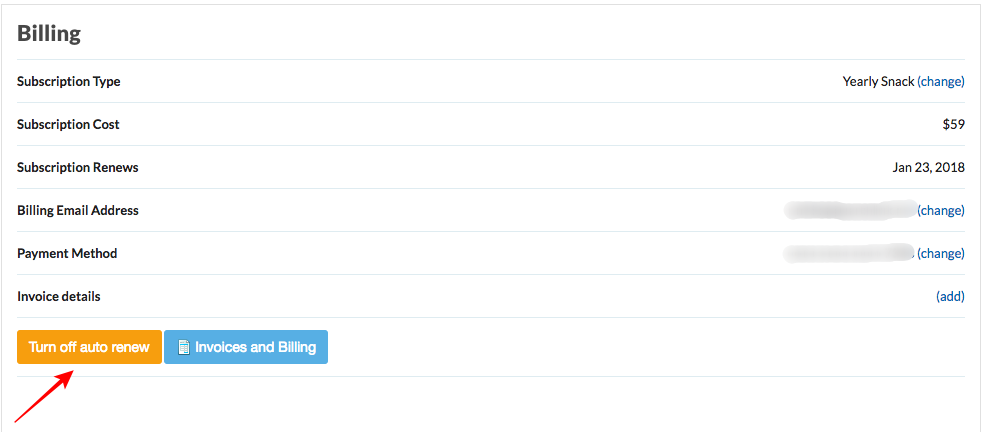This screenshot has height=432, width=981.
Task: Select the Subscription Type label
Action: coord(69,81)
